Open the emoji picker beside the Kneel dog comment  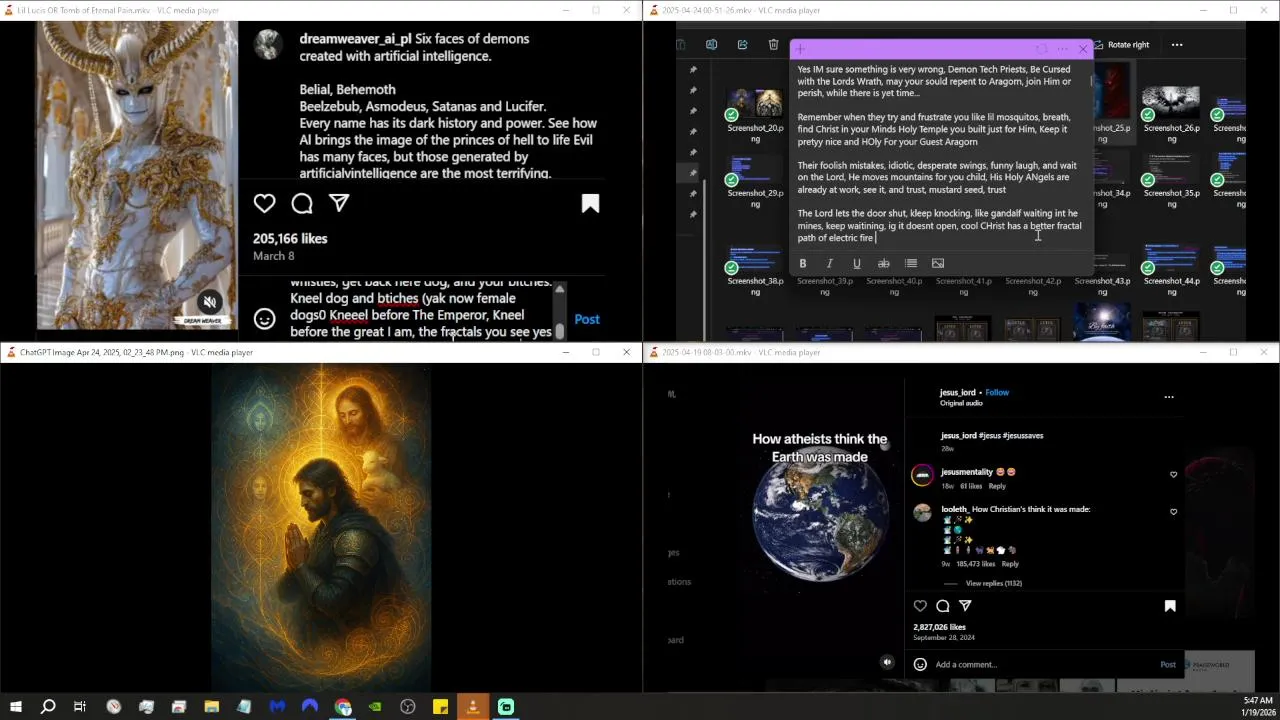[x=264, y=319]
